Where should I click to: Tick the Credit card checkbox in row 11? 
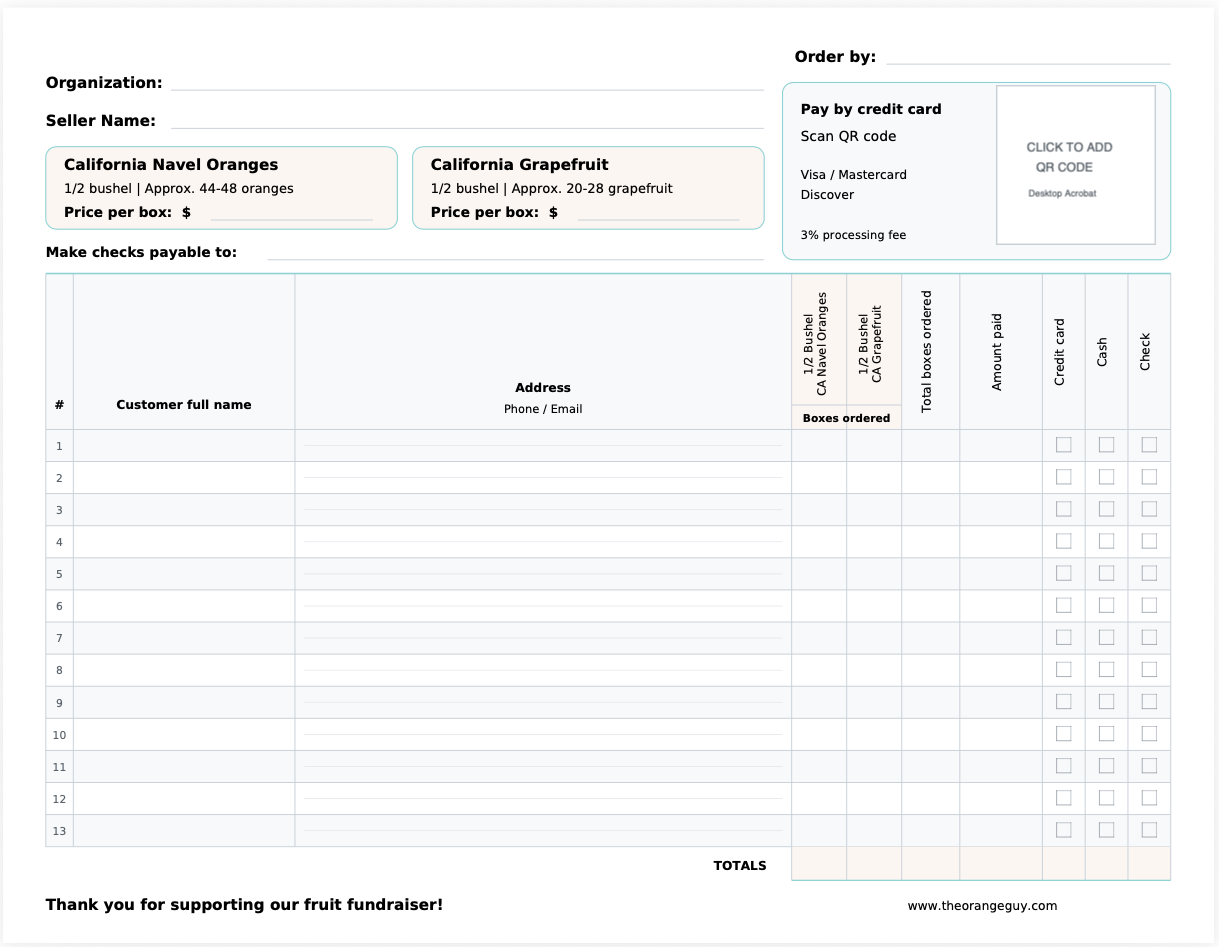point(1063,765)
